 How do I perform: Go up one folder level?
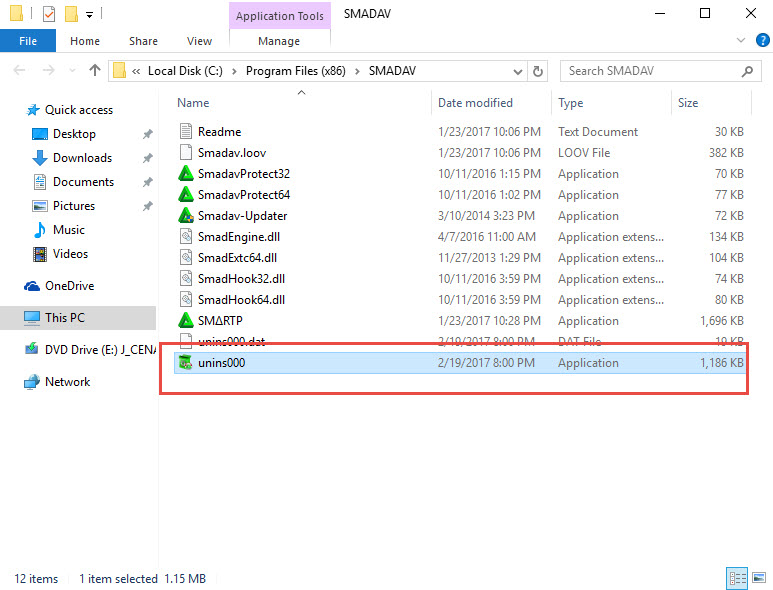point(95,70)
